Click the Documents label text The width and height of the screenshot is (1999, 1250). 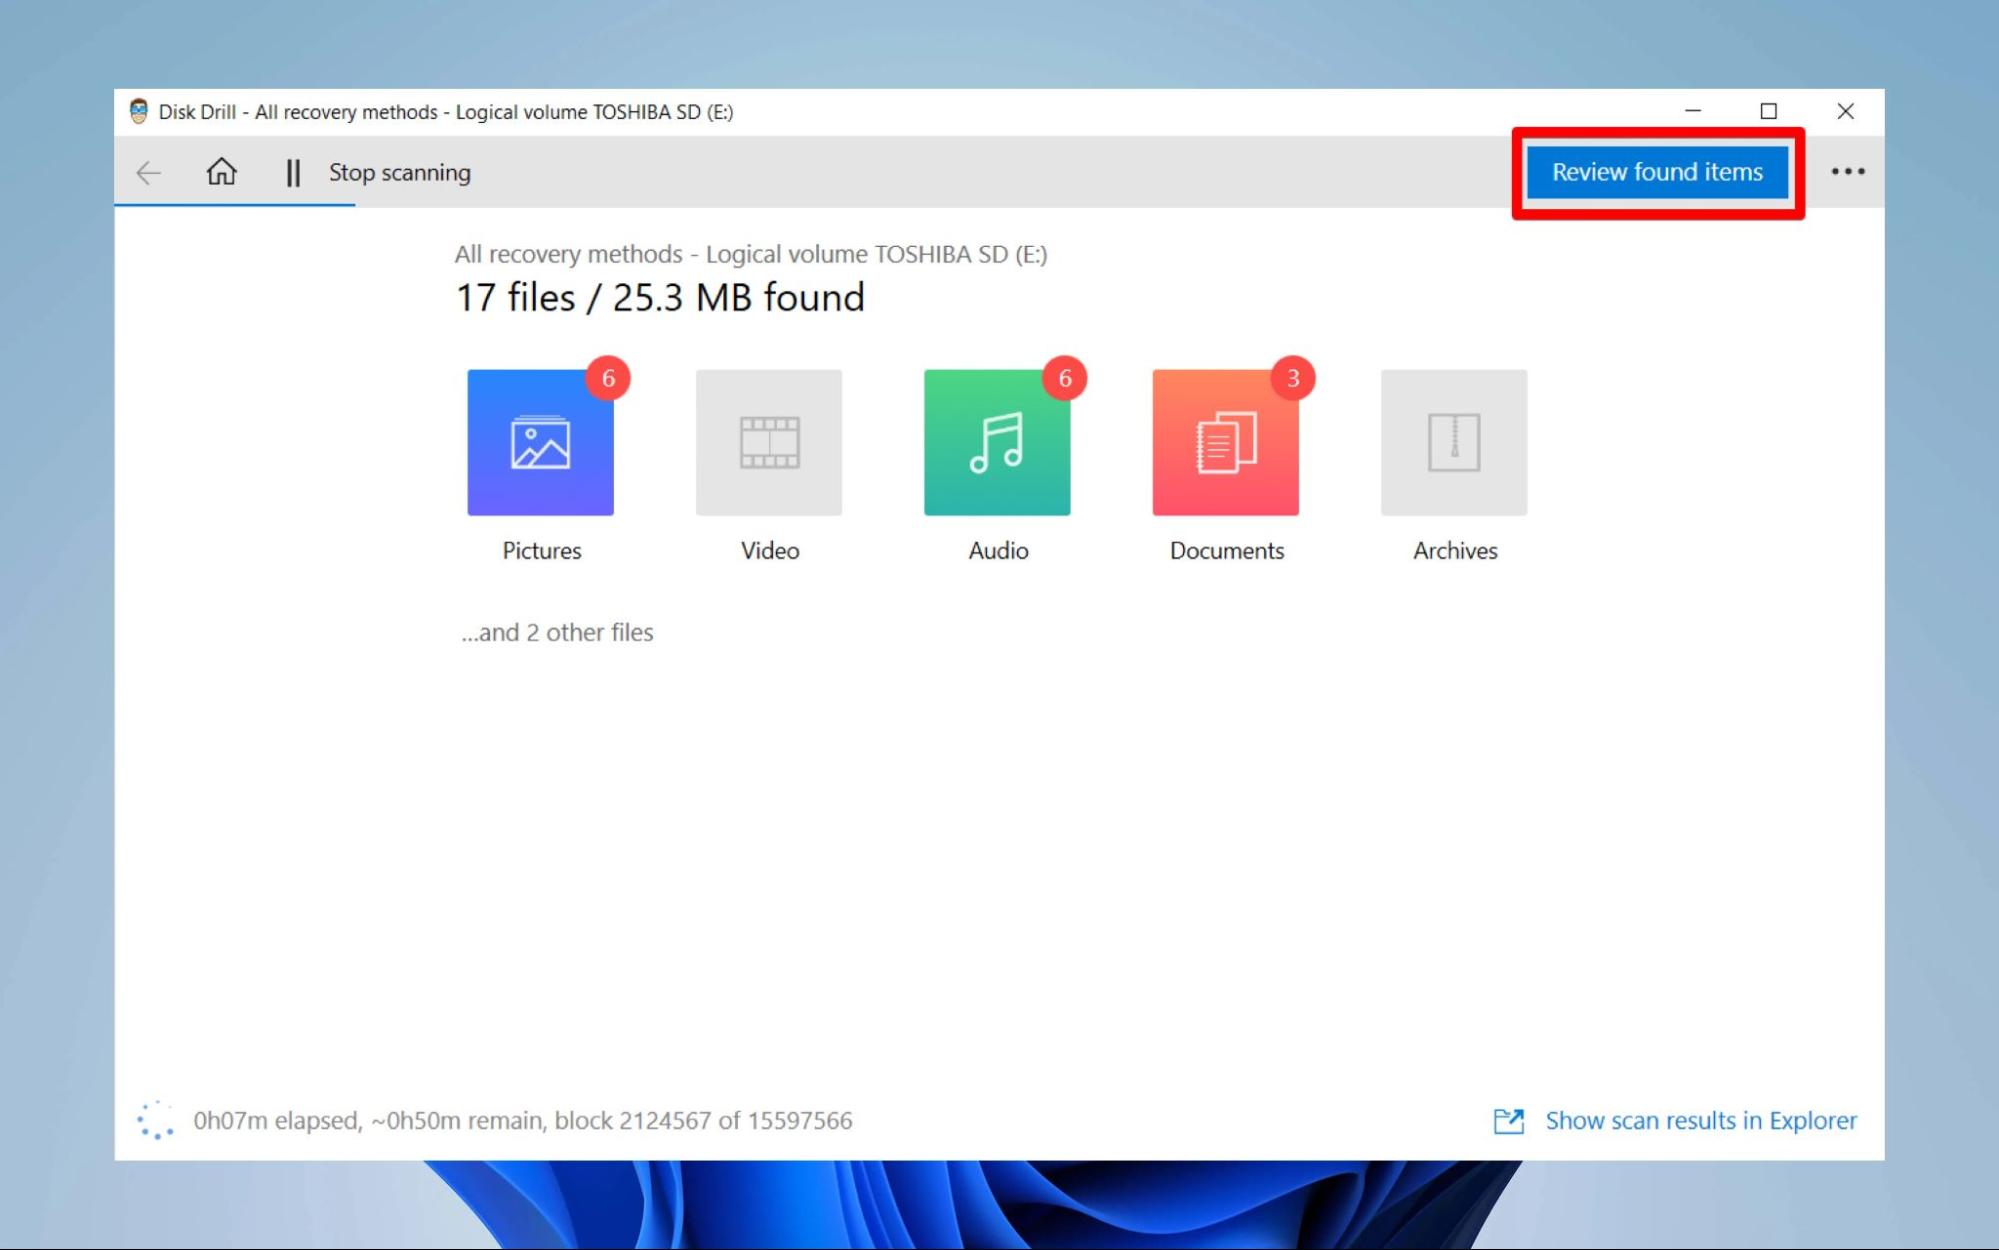click(x=1227, y=551)
